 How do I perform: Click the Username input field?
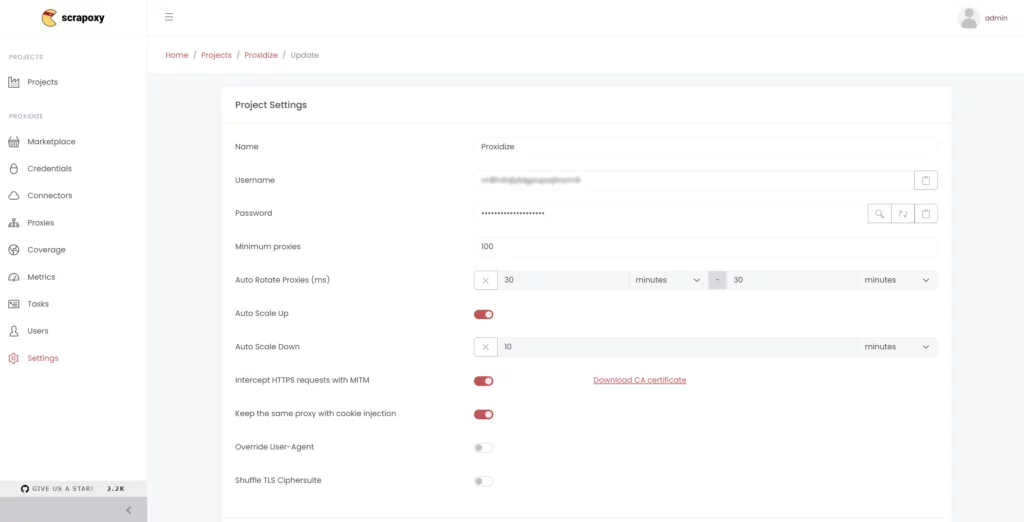pos(694,180)
